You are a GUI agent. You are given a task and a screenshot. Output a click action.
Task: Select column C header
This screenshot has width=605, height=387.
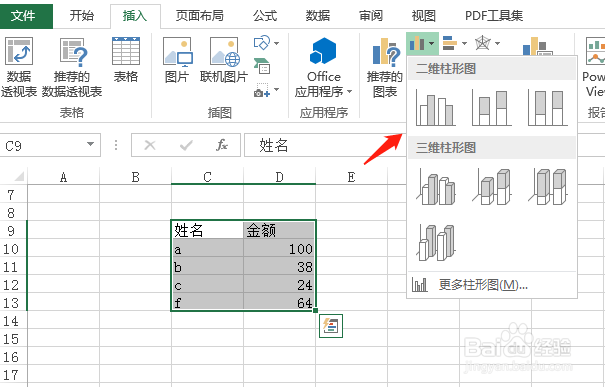coord(208,177)
